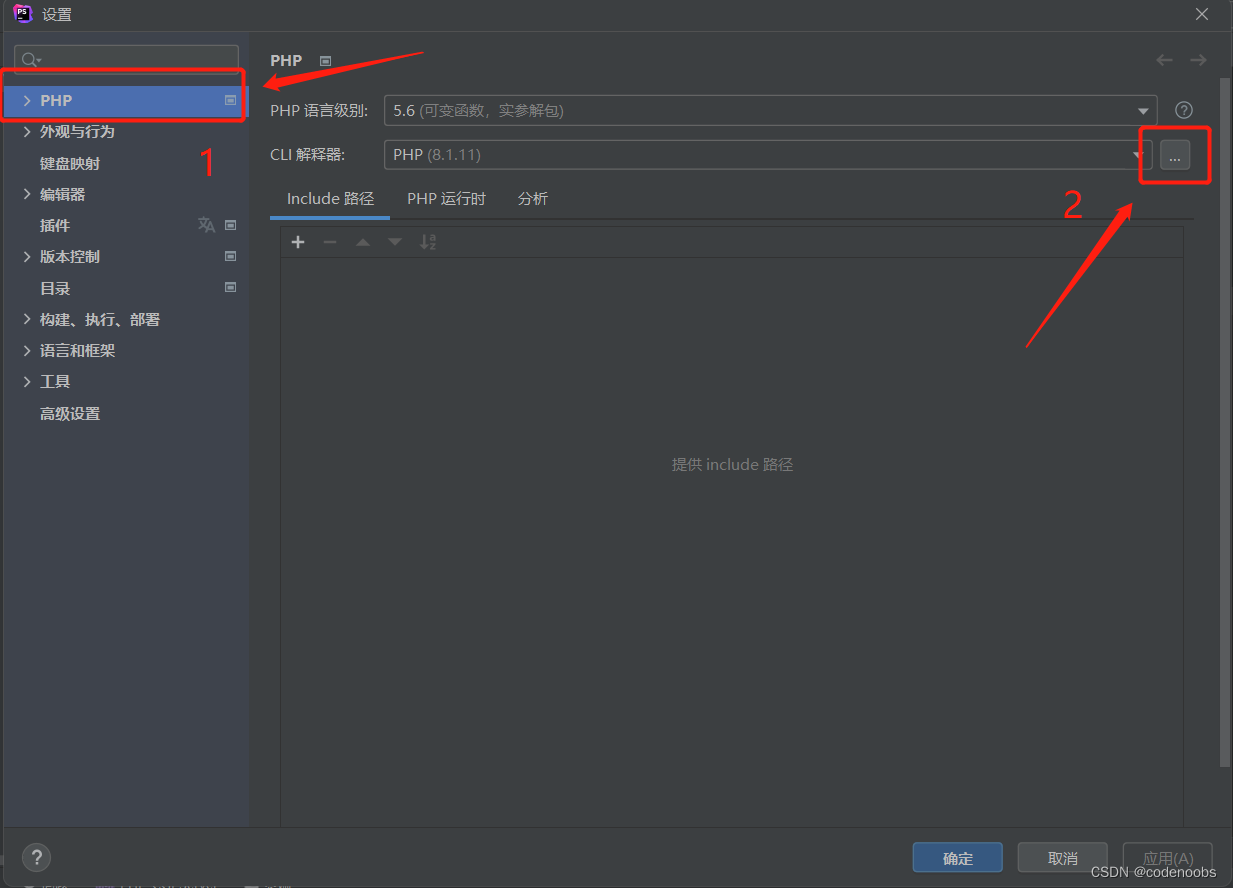Switch to the 分析 tab
The image size is (1233, 888).
(533, 199)
